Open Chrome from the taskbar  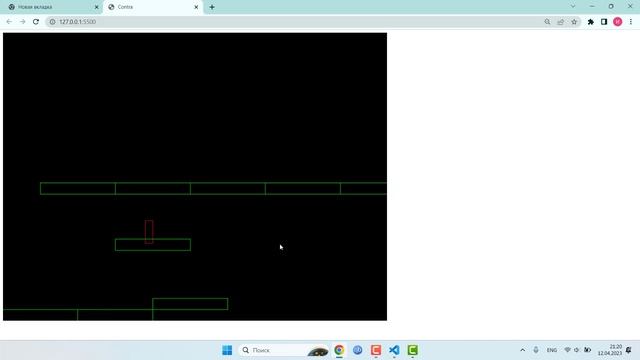(x=339, y=350)
